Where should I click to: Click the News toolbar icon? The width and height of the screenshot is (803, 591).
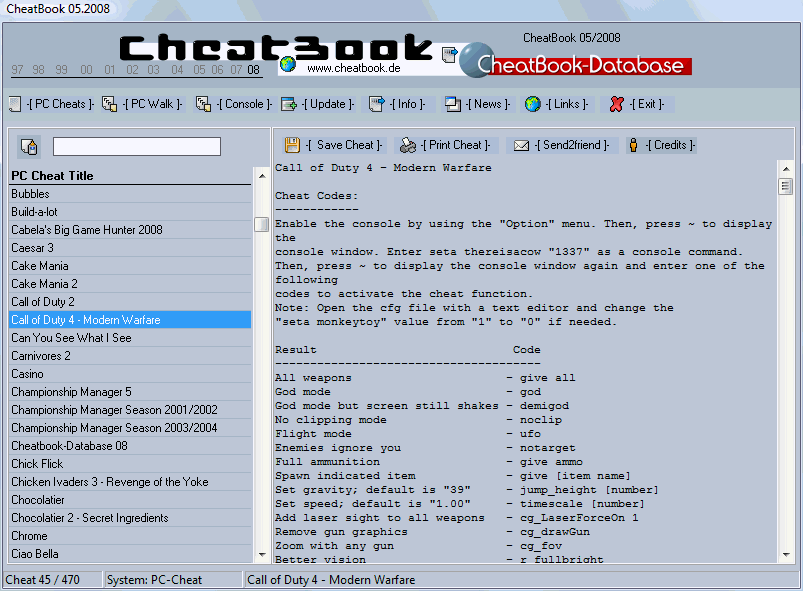point(453,104)
